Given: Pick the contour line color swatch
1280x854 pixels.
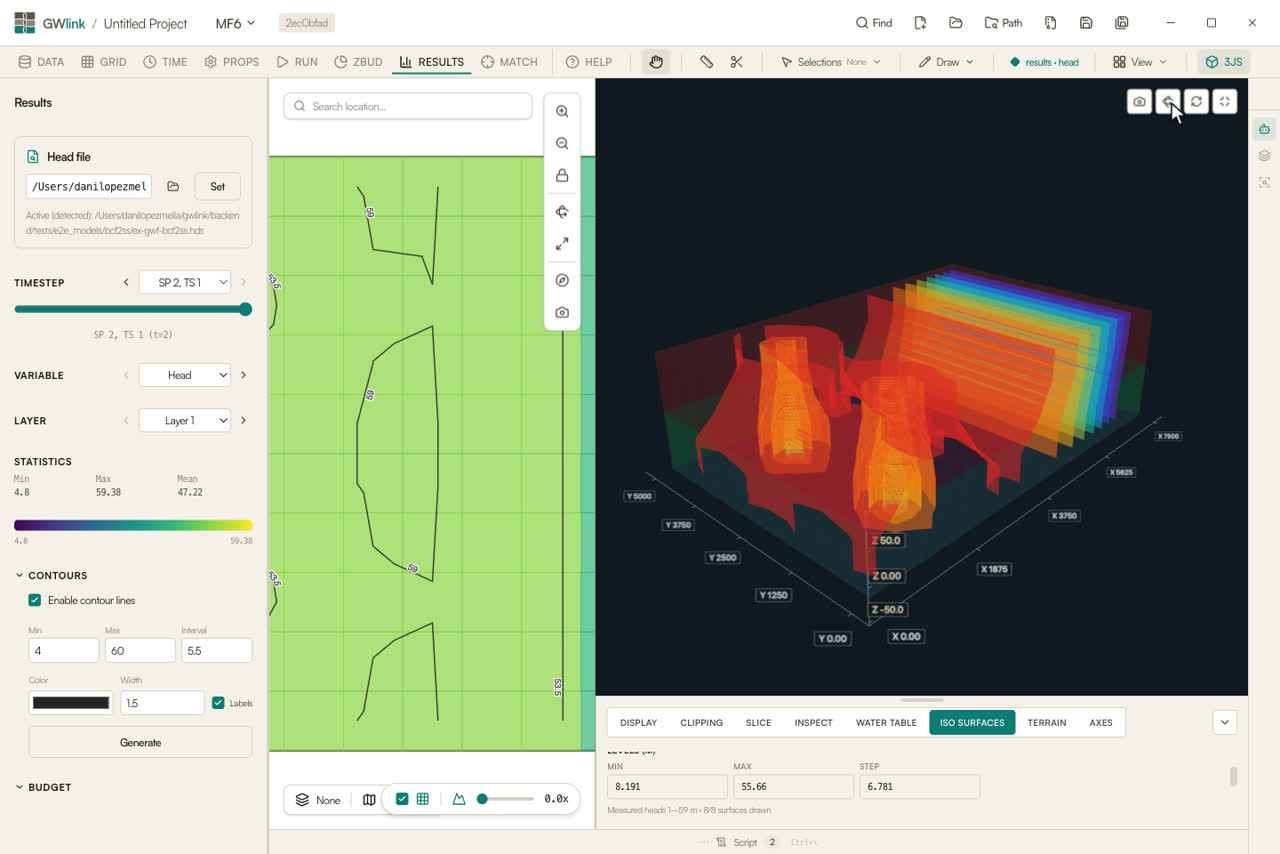Looking at the screenshot, I should pos(71,703).
